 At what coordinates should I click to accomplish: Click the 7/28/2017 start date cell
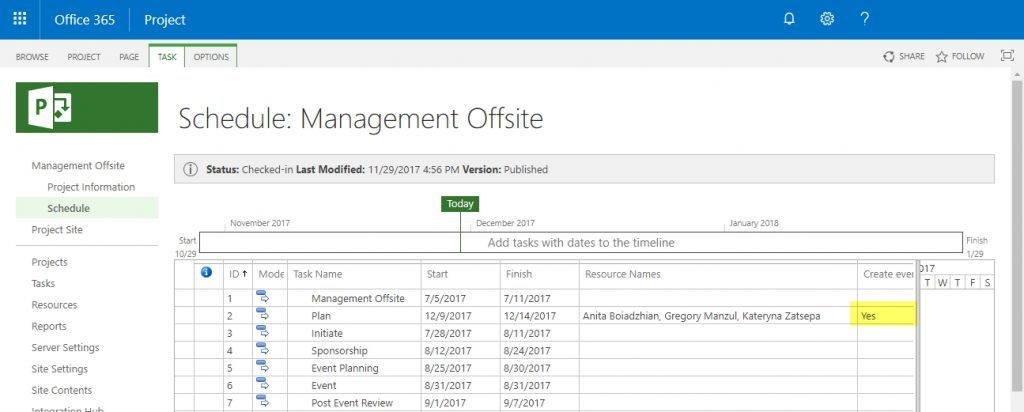(461, 333)
